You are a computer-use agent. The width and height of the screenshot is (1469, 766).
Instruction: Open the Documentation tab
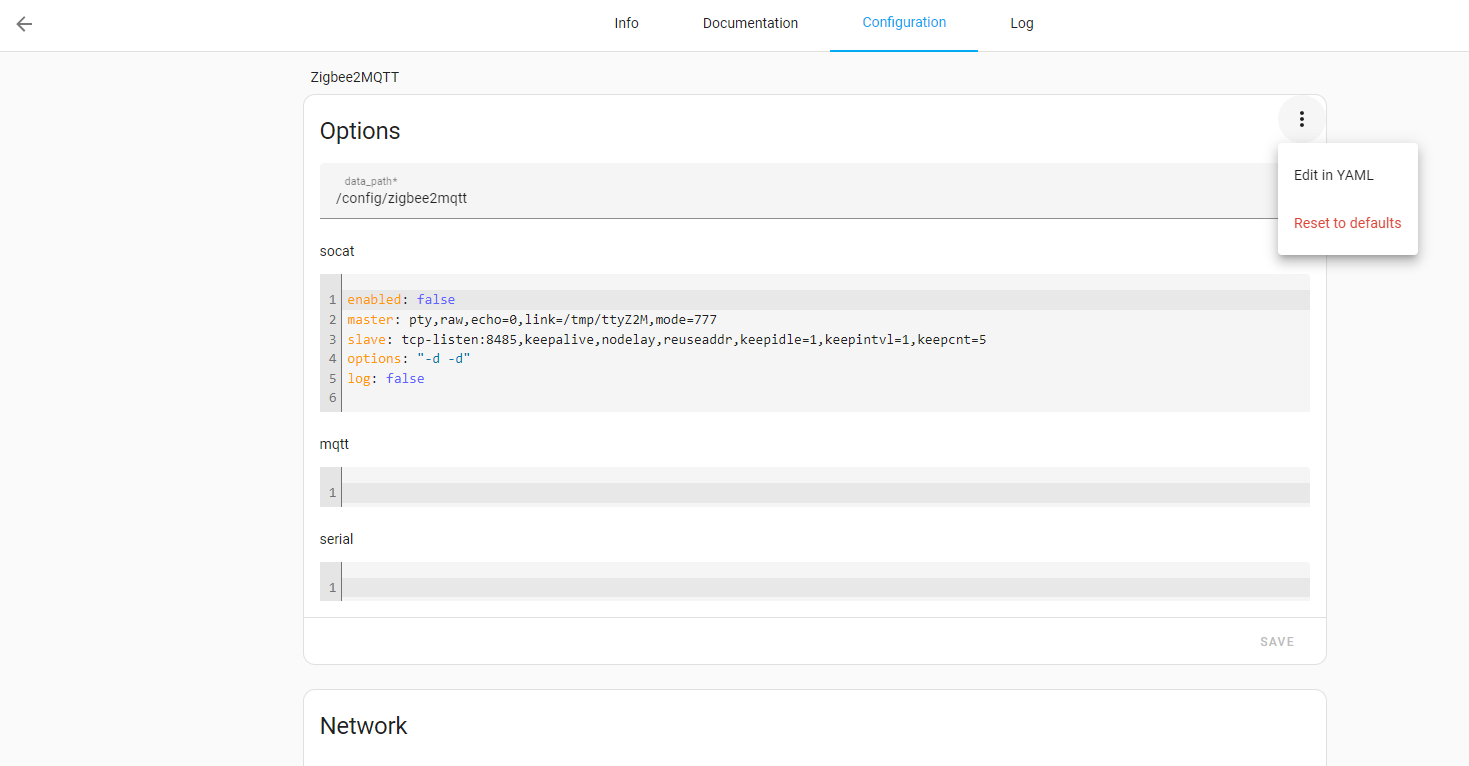click(750, 23)
